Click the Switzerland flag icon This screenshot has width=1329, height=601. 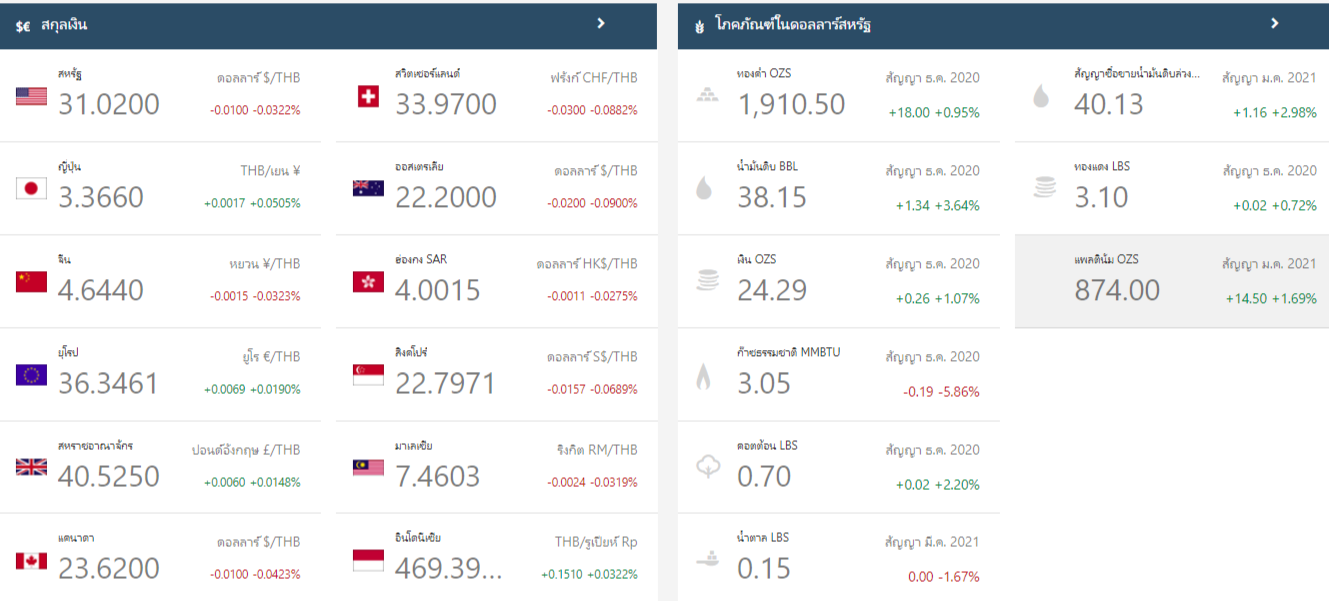pos(368,96)
